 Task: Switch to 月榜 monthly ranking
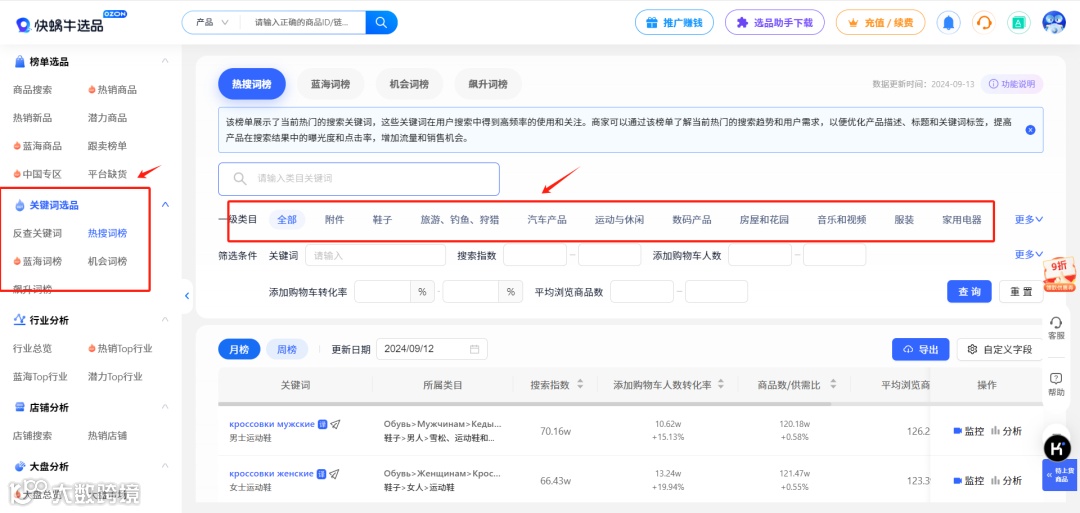pyautogui.click(x=239, y=349)
